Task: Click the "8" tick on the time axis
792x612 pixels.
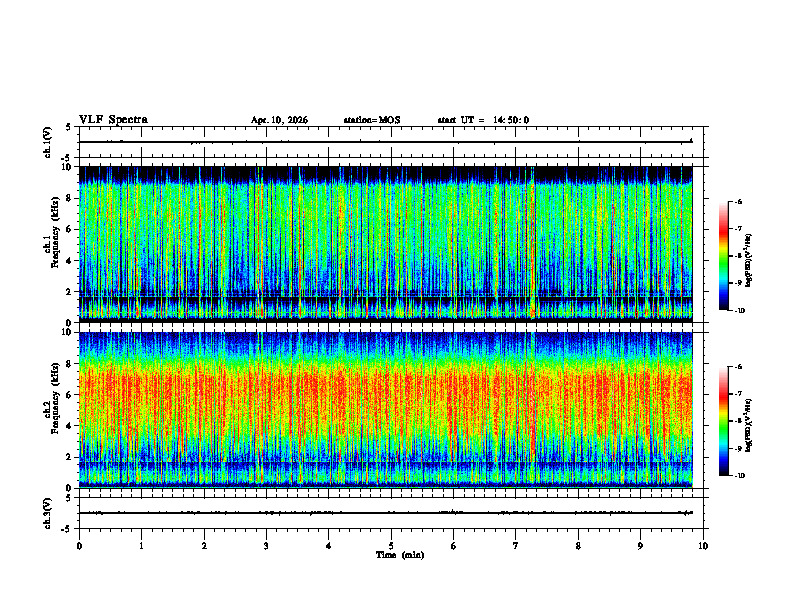Action: click(x=578, y=546)
